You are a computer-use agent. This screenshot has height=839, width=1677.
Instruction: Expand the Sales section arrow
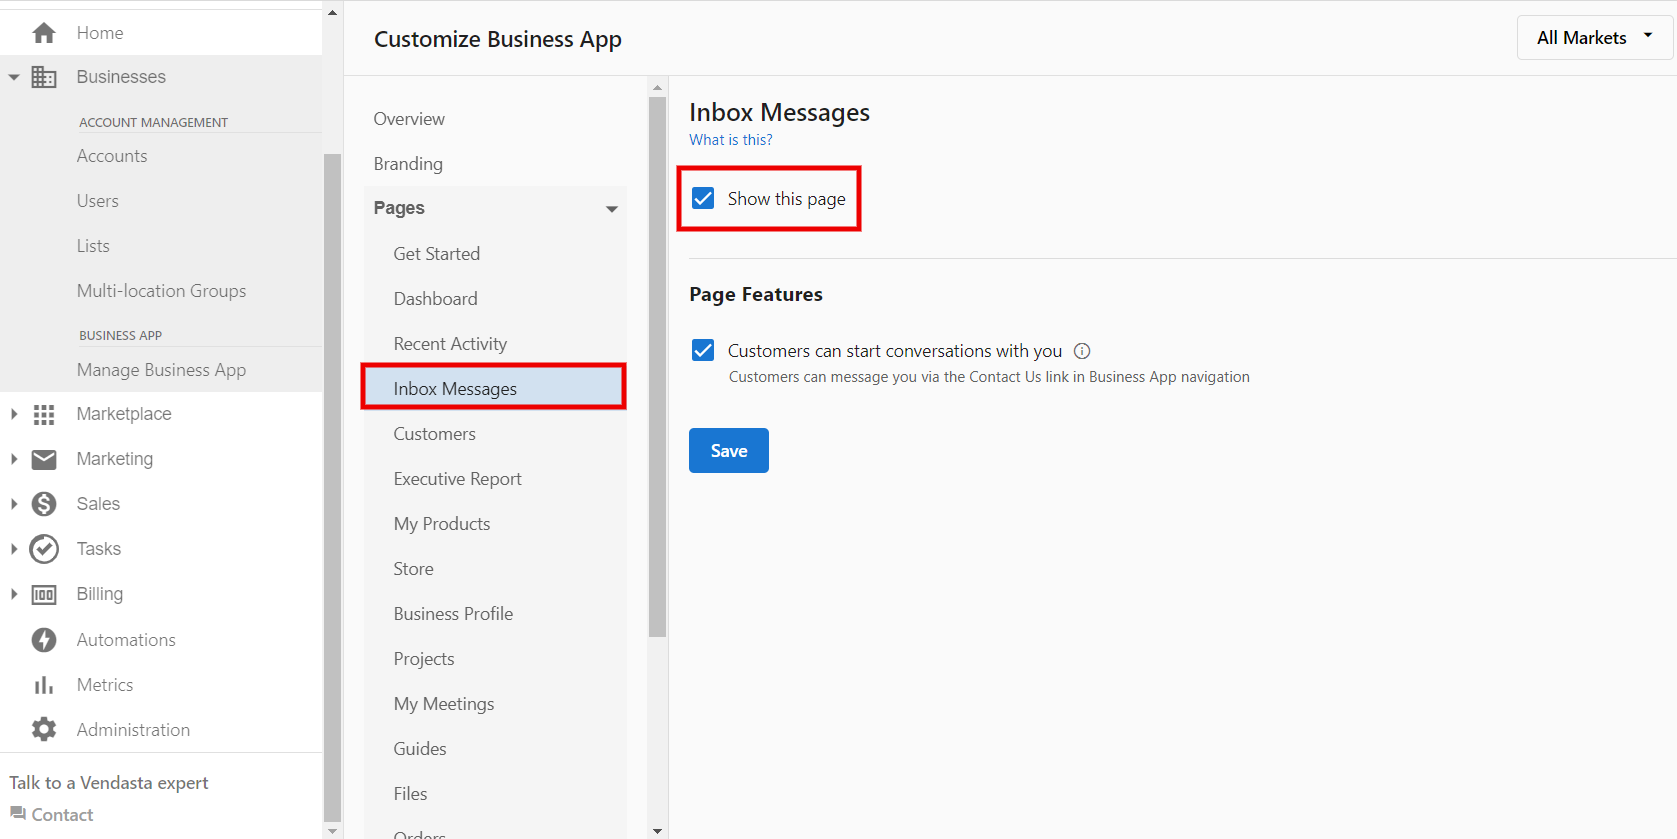pyautogui.click(x=14, y=504)
